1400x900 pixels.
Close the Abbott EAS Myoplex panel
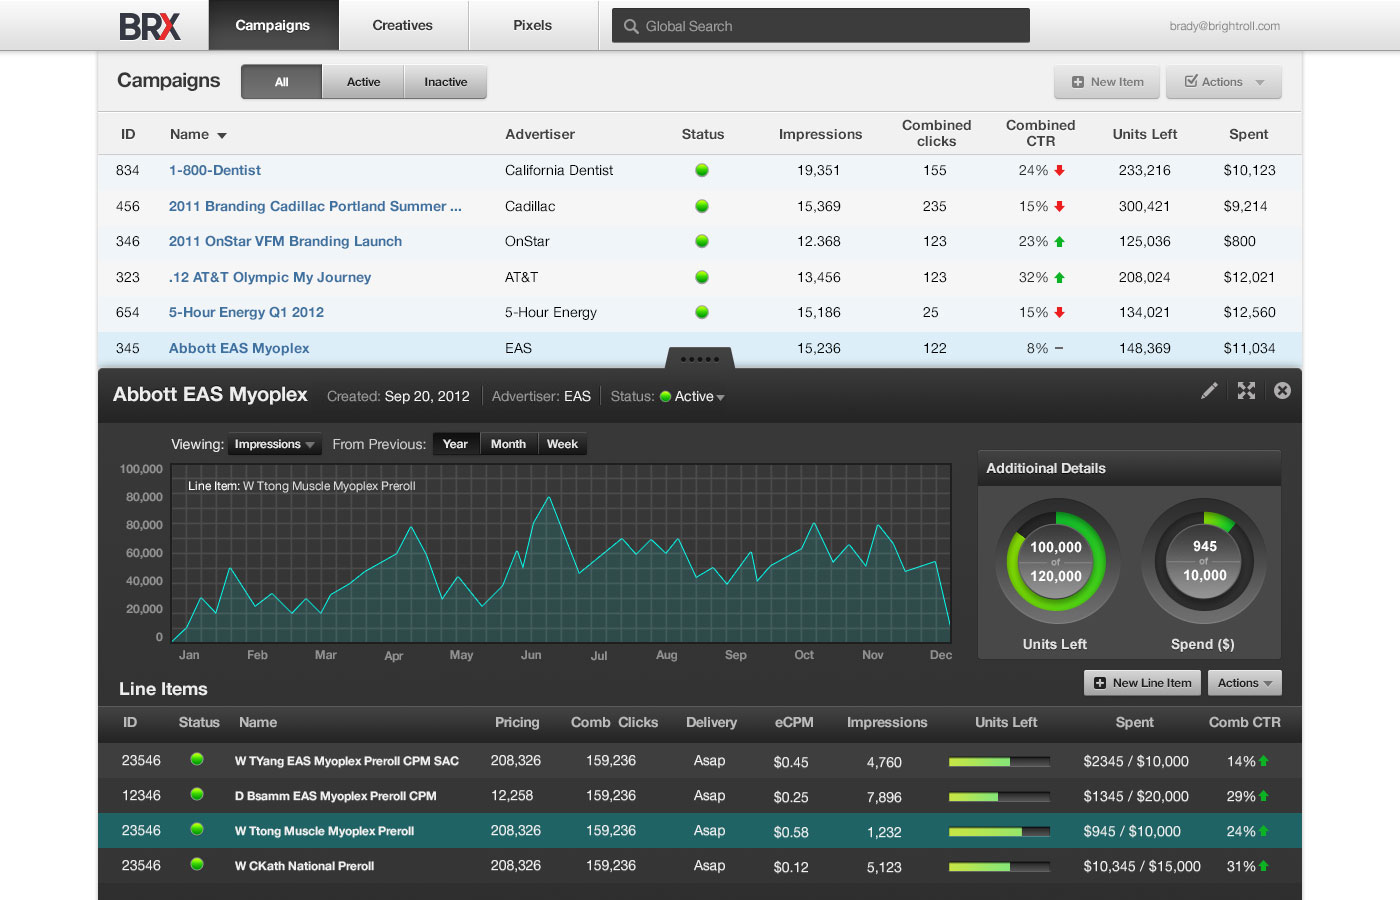[x=1282, y=391]
